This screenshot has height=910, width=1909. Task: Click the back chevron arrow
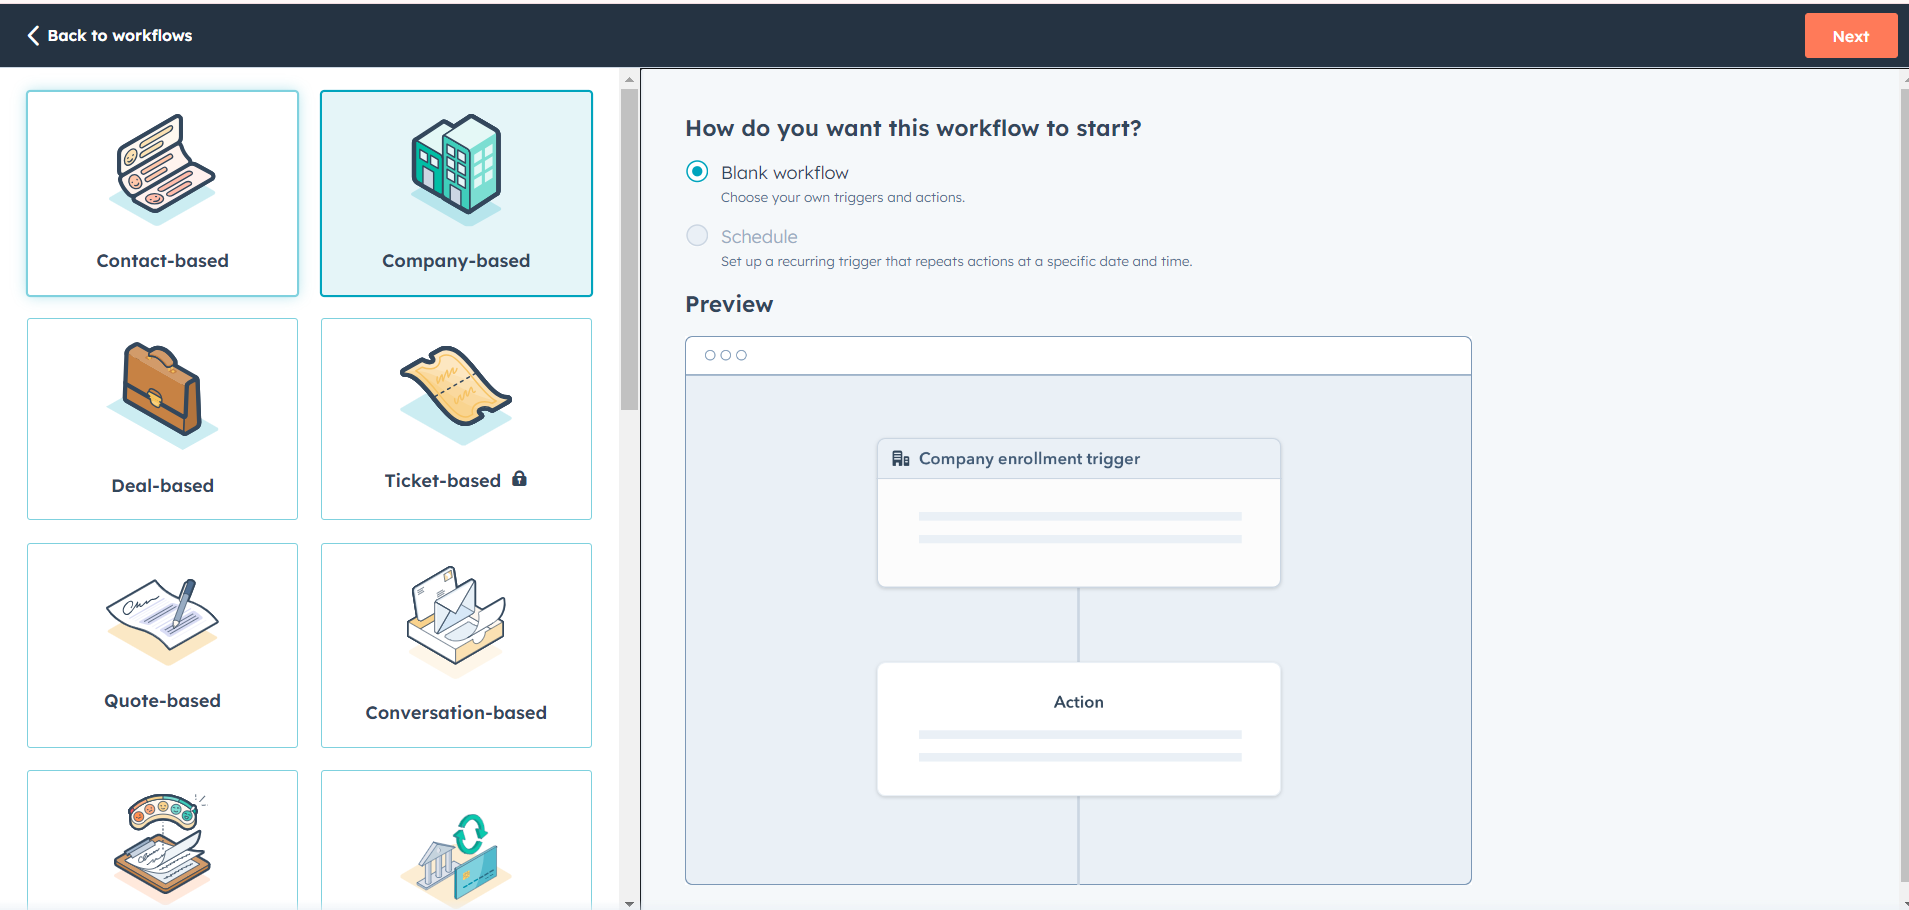(x=33, y=36)
